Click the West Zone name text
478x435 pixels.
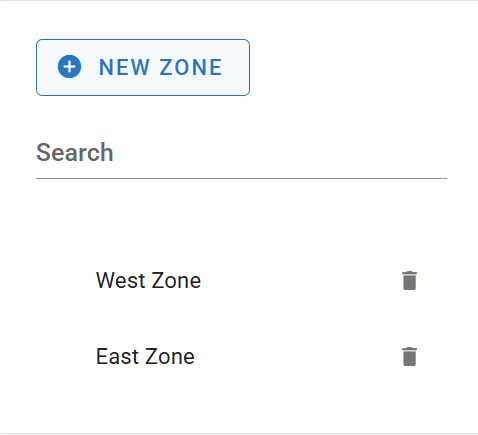[x=148, y=280]
